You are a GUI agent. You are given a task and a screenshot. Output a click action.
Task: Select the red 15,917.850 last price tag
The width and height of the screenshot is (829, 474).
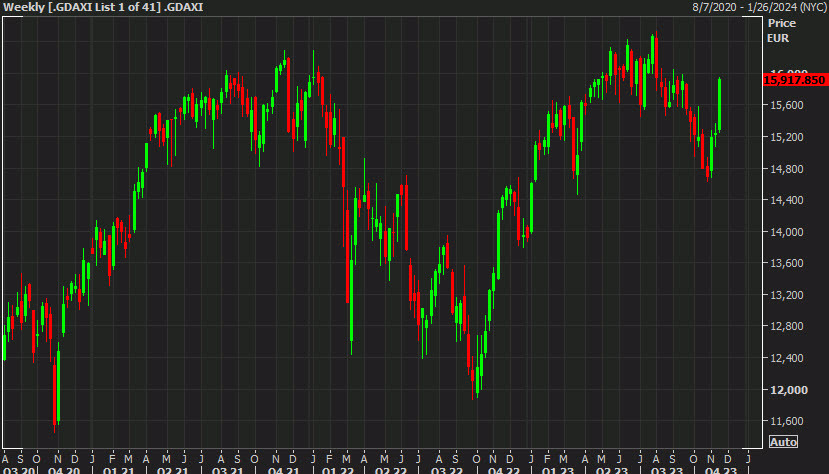pyautogui.click(x=795, y=80)
